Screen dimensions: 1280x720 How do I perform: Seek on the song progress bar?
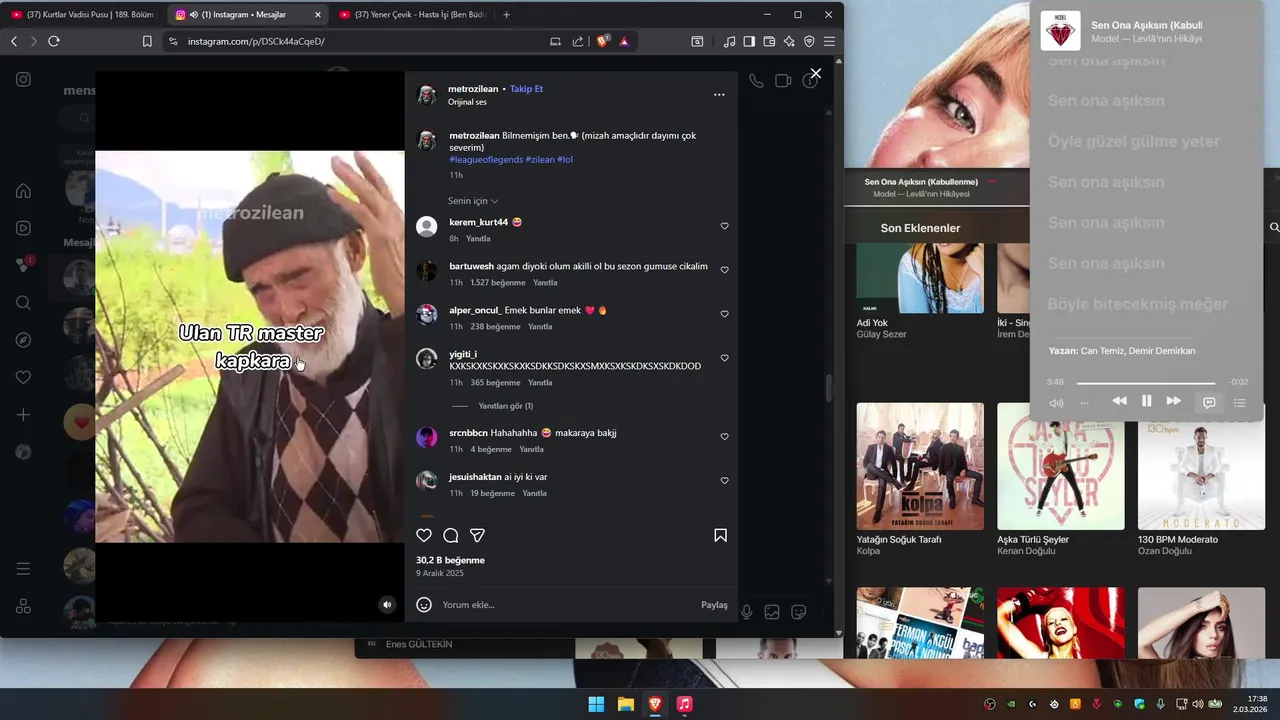[x=1145, y=382]
